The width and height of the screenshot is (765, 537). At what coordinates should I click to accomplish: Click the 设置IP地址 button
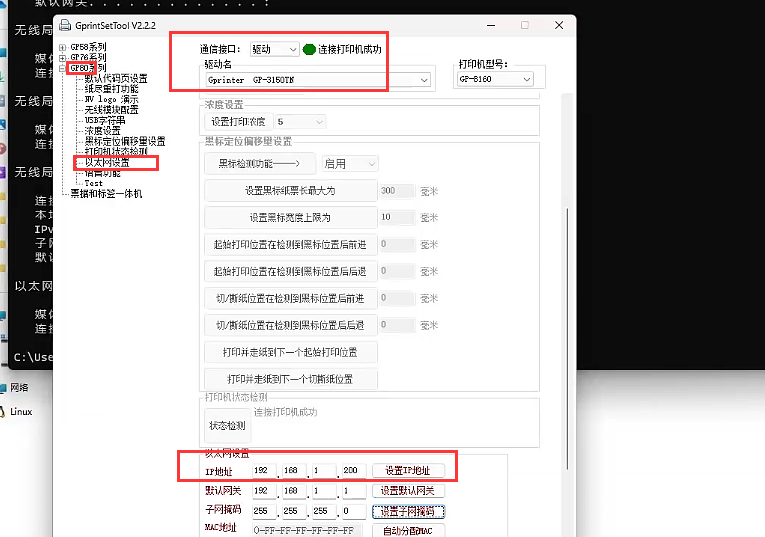click(x=408, y=471)
